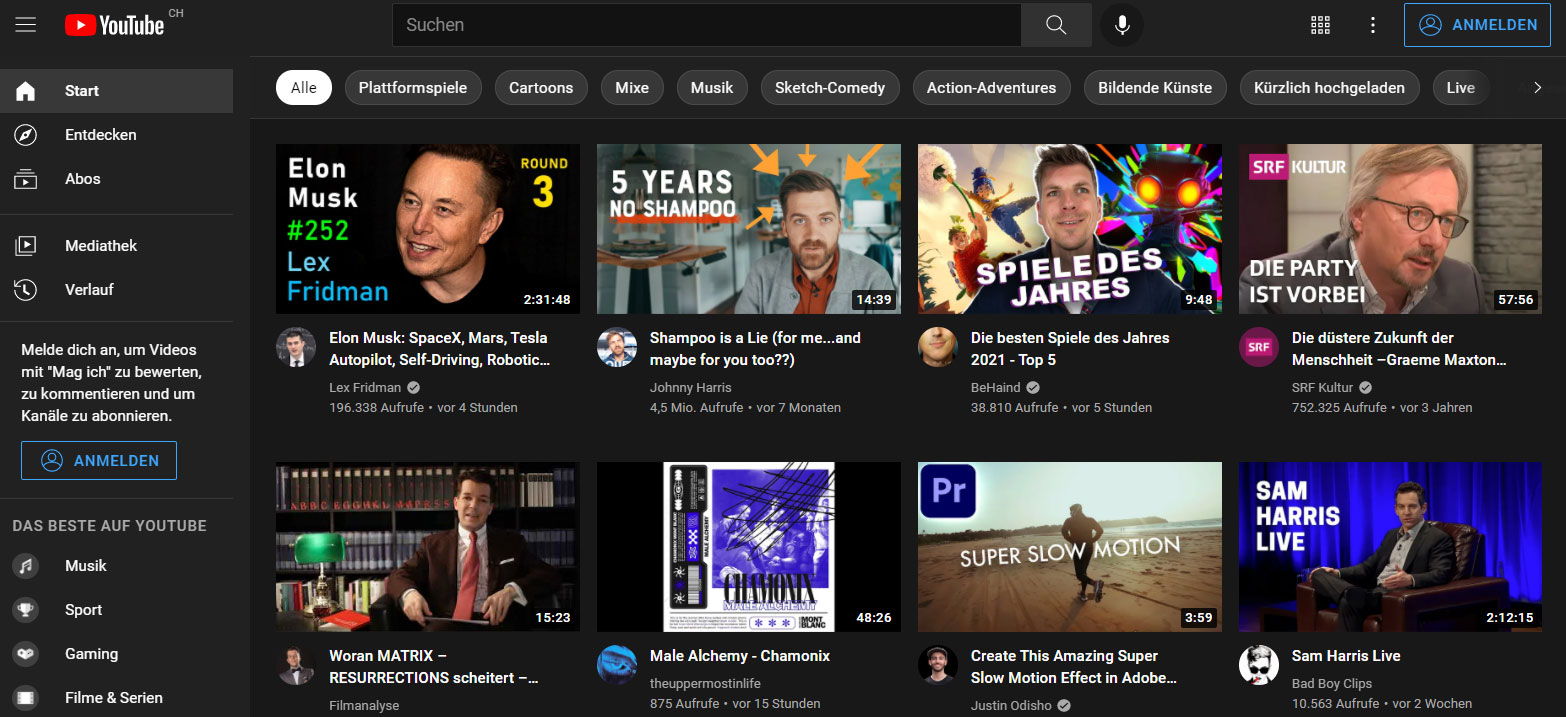Open the YouTube apps grid icon
Image resolution: width=1566 pixels, height=717 pixels.
[x=1320, y=24]
